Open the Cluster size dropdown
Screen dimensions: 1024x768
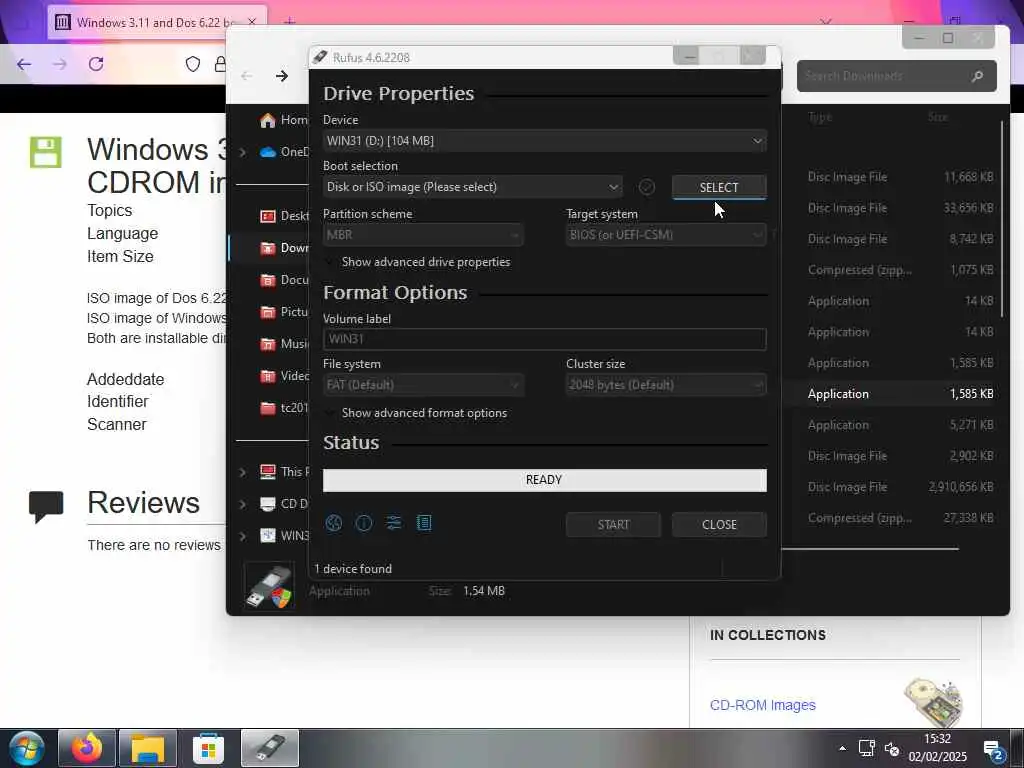click(x=666, y=385)
